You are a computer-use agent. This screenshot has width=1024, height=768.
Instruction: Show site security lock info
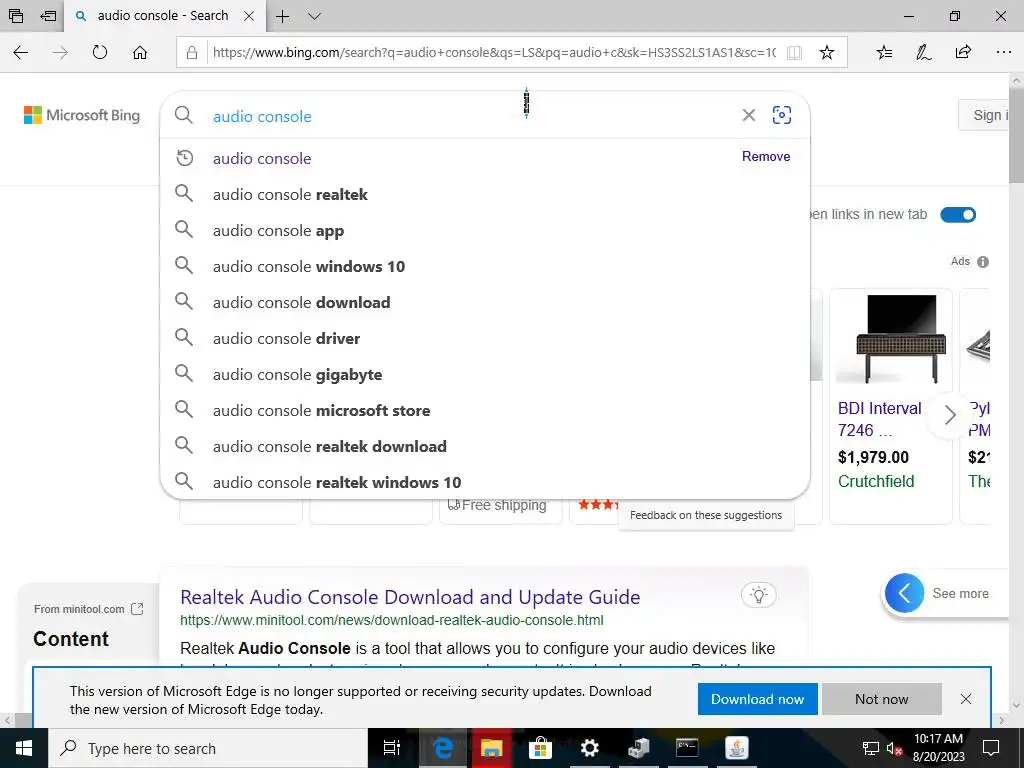(x=192, y=52)
